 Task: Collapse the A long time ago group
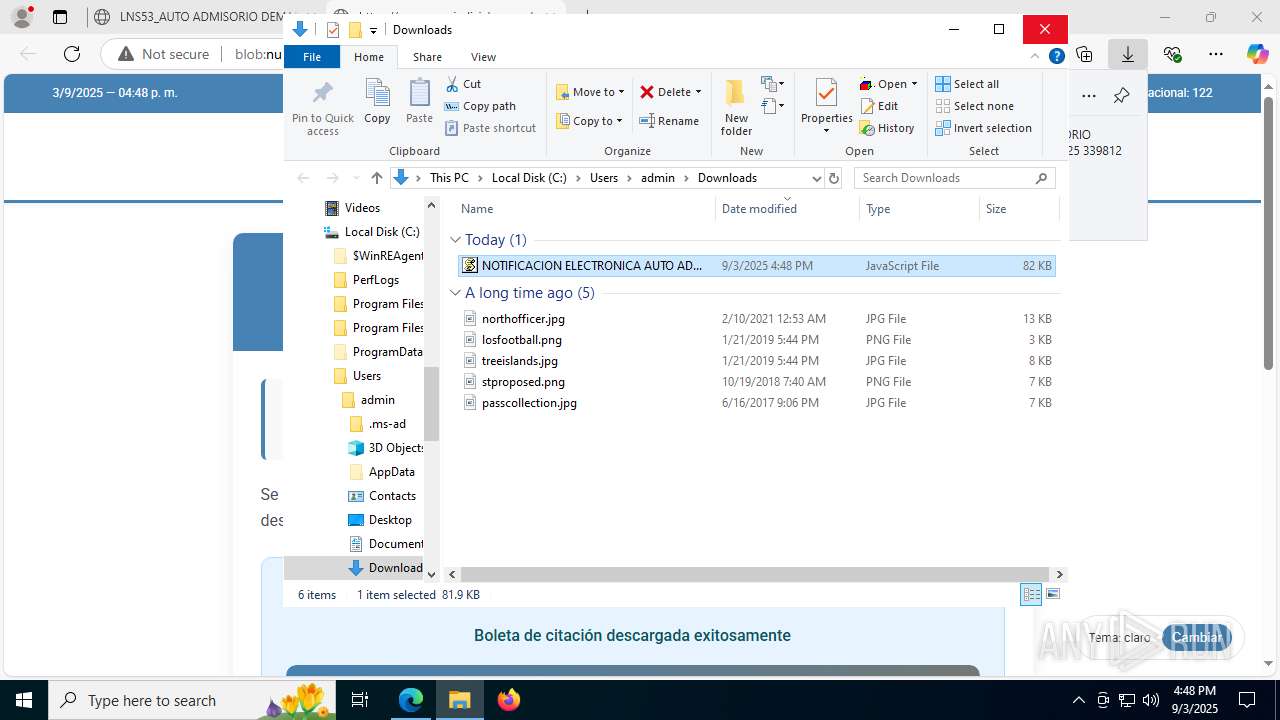(x=455, y=293)
